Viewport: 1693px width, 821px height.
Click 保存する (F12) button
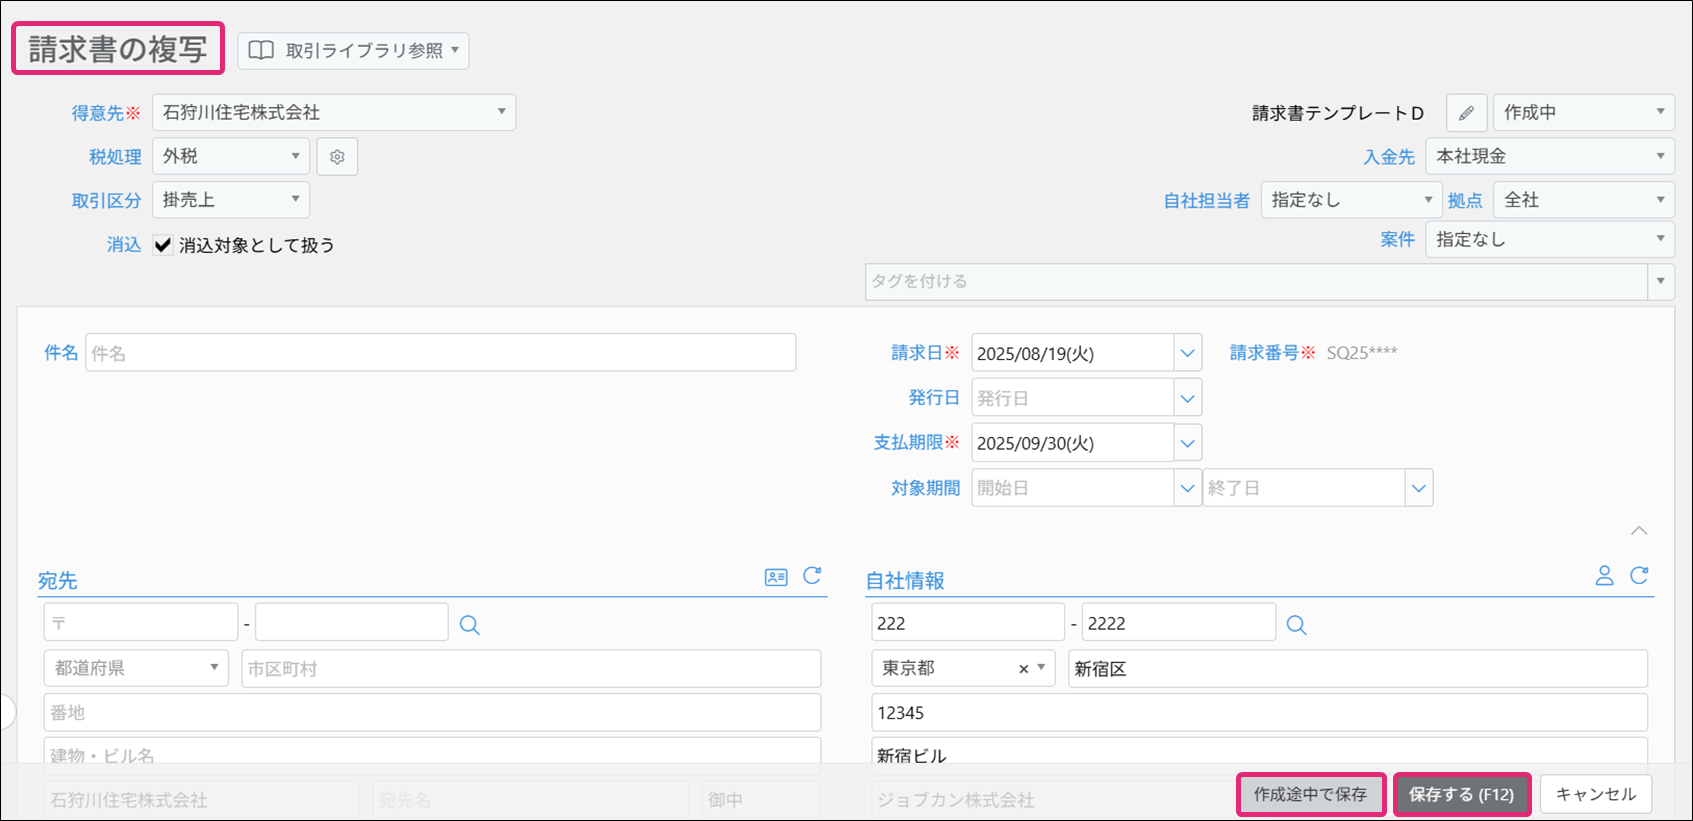1461,794
